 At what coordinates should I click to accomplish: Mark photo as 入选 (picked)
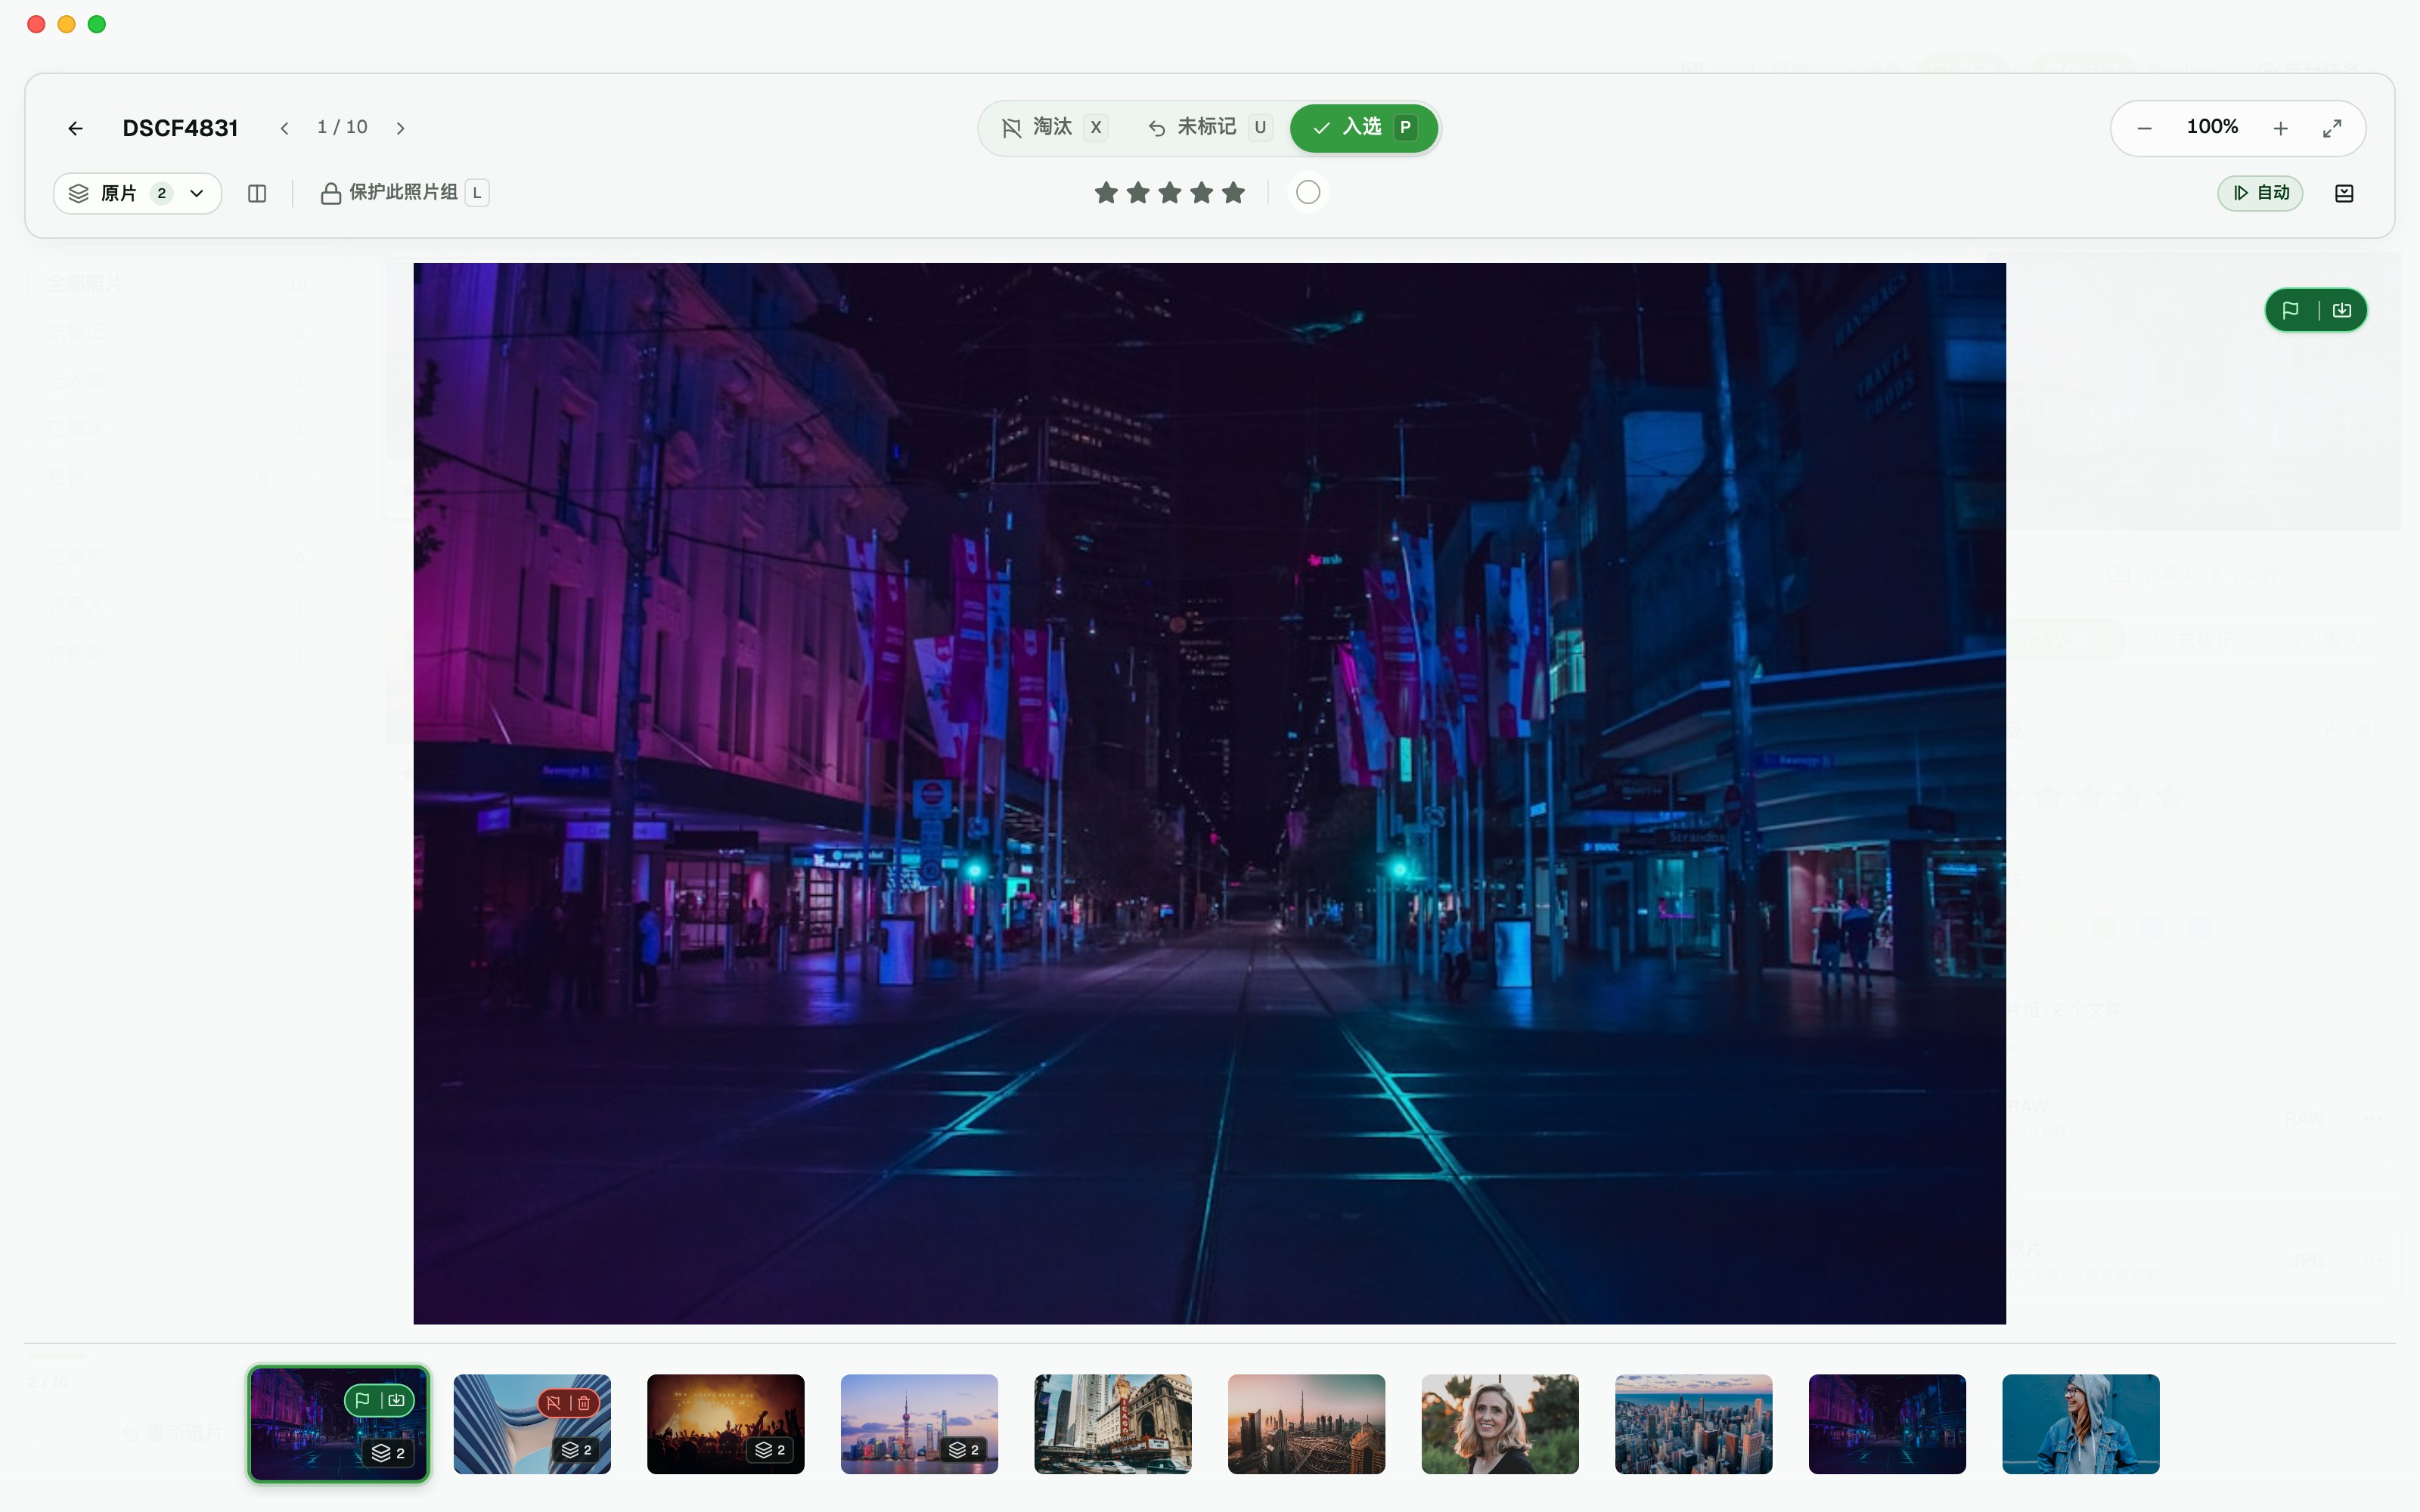pos(1364,127)
